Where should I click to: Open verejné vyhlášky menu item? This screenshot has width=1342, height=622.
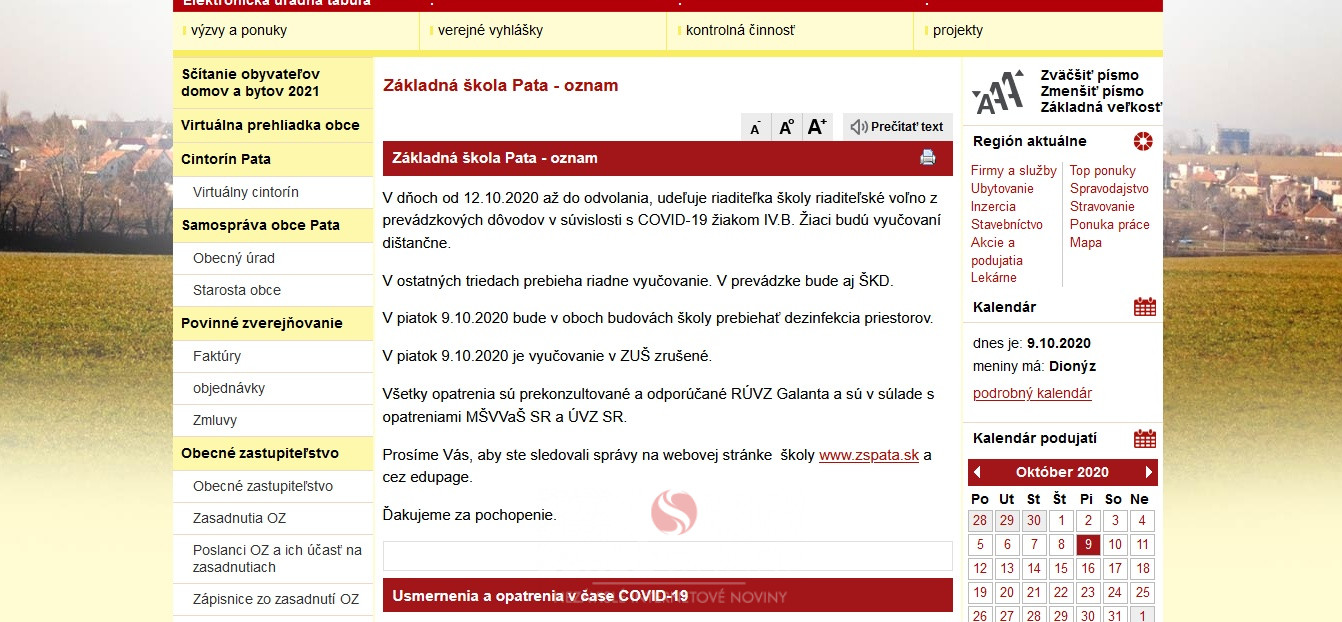click(490, 30)
